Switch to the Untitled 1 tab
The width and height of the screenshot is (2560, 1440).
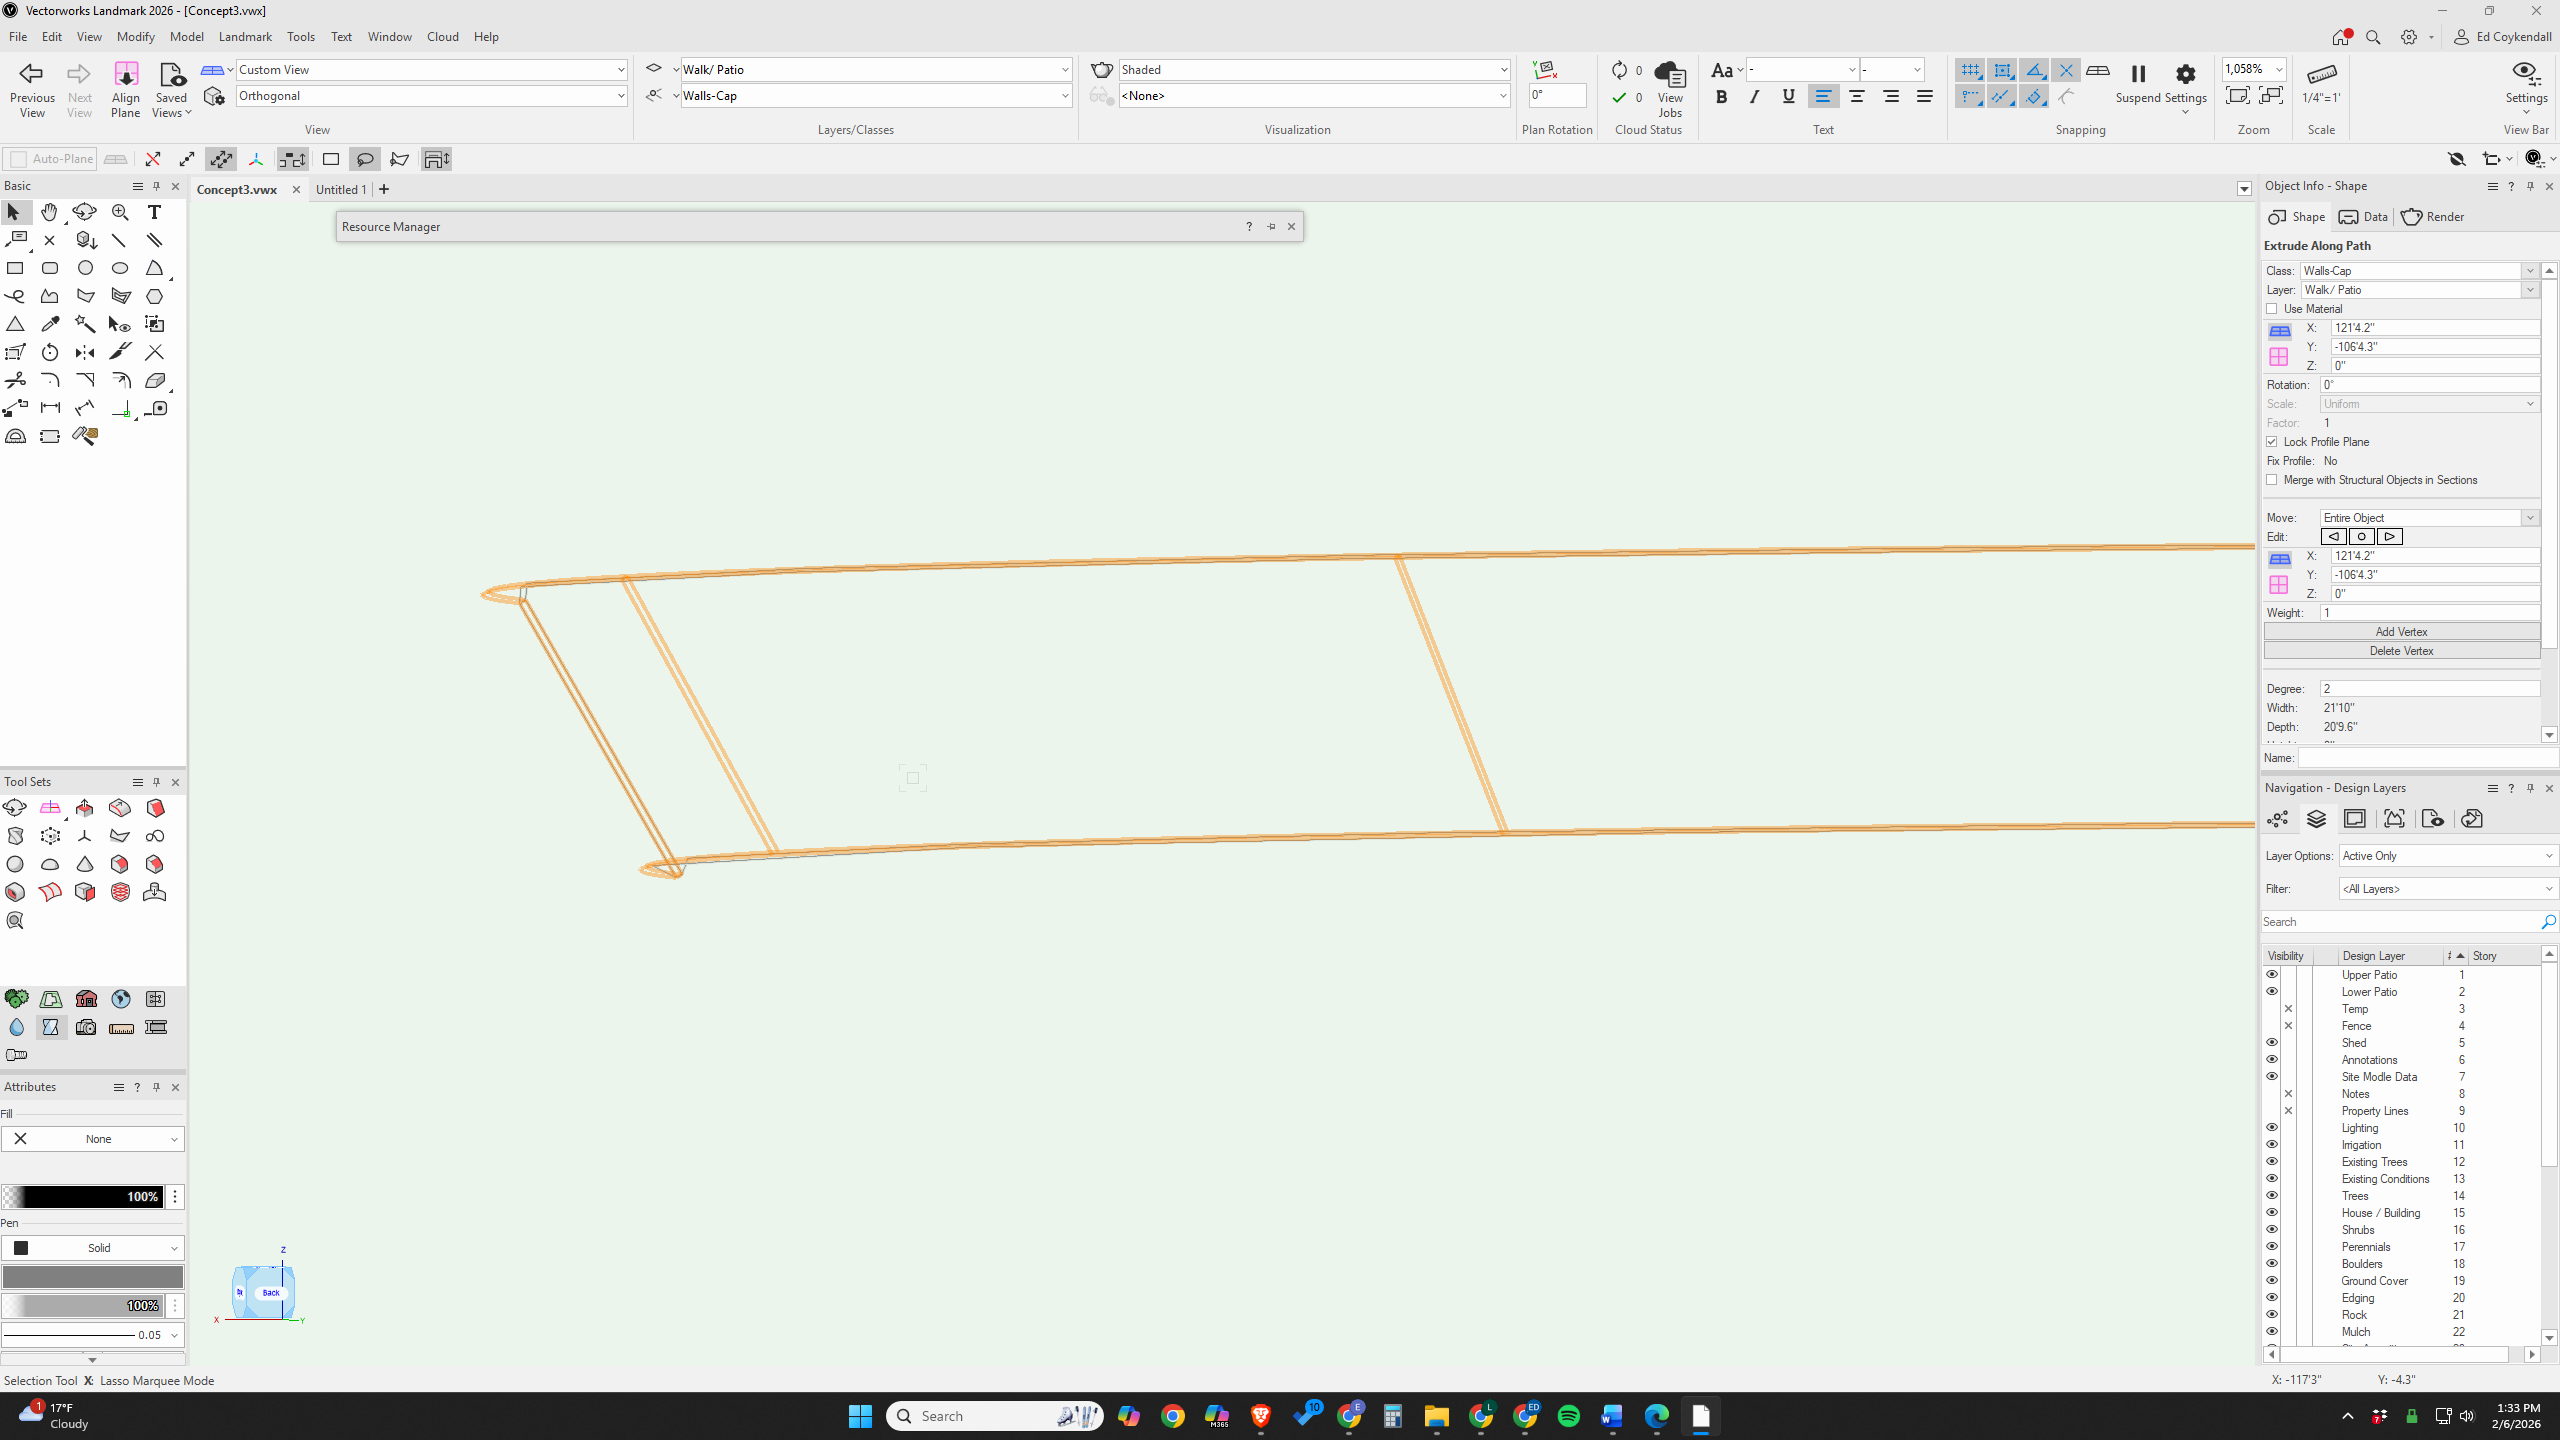(x=341, y=189)
